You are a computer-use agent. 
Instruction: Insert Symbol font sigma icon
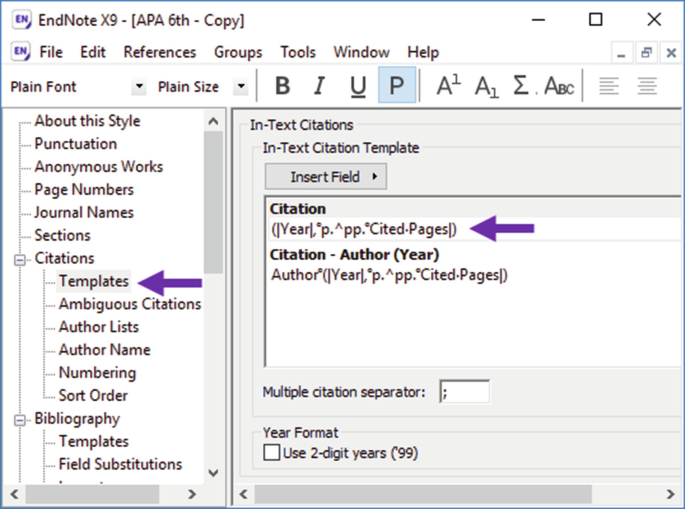522,86
